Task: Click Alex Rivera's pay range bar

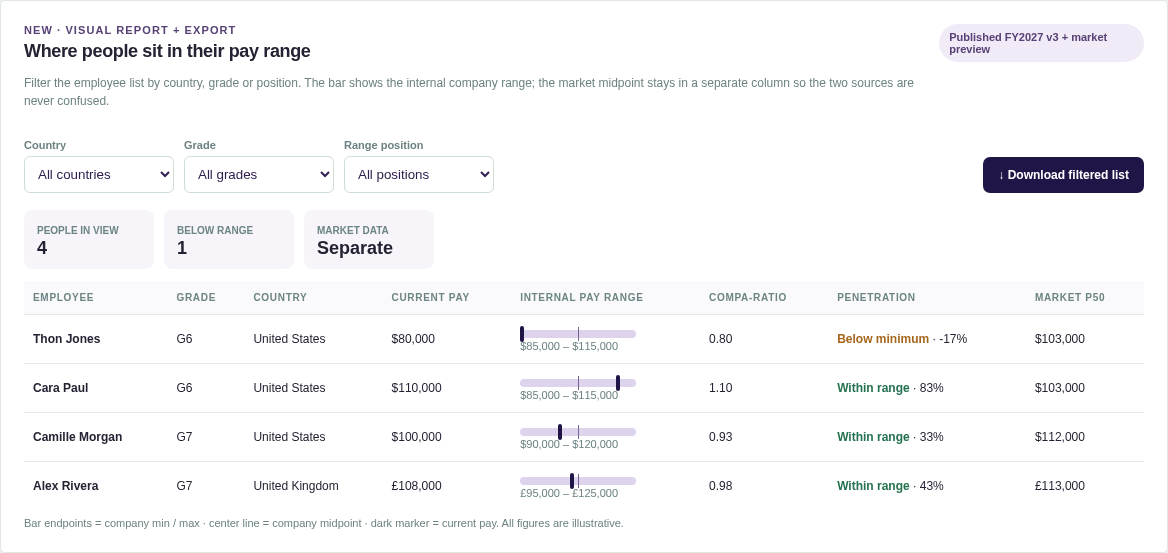Action: (578, 481)
